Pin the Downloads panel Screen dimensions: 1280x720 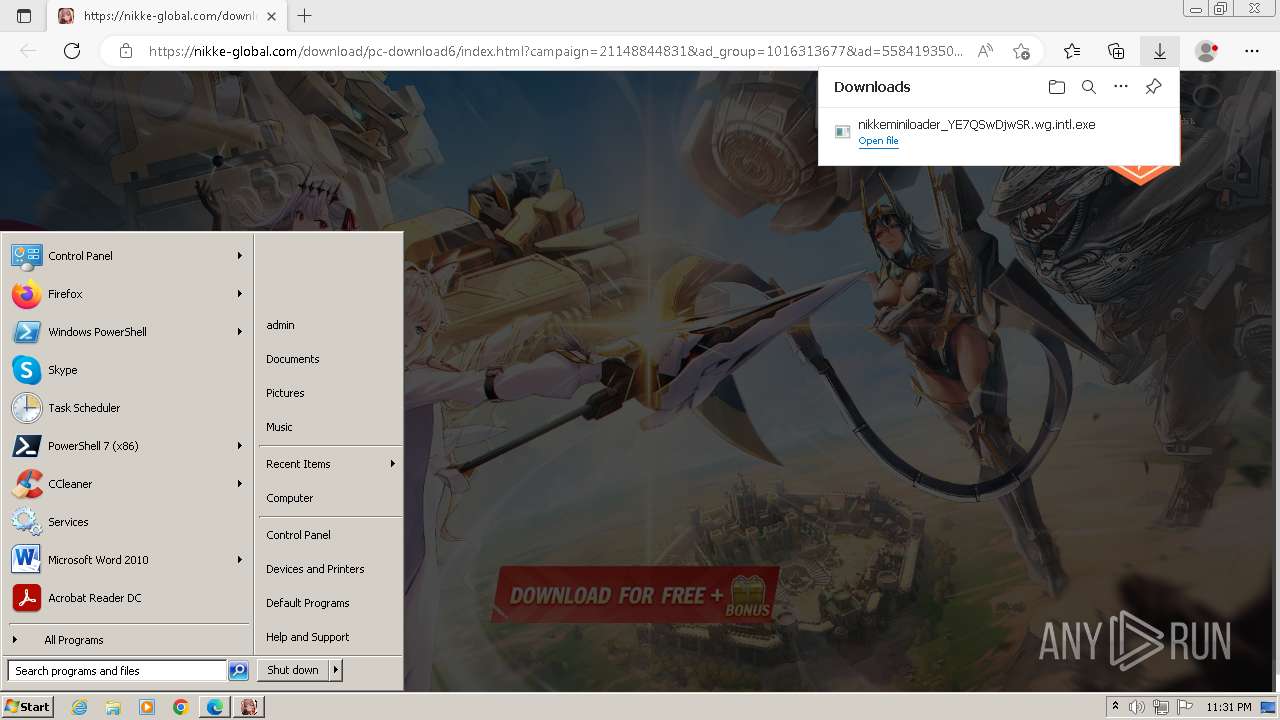1153,87
